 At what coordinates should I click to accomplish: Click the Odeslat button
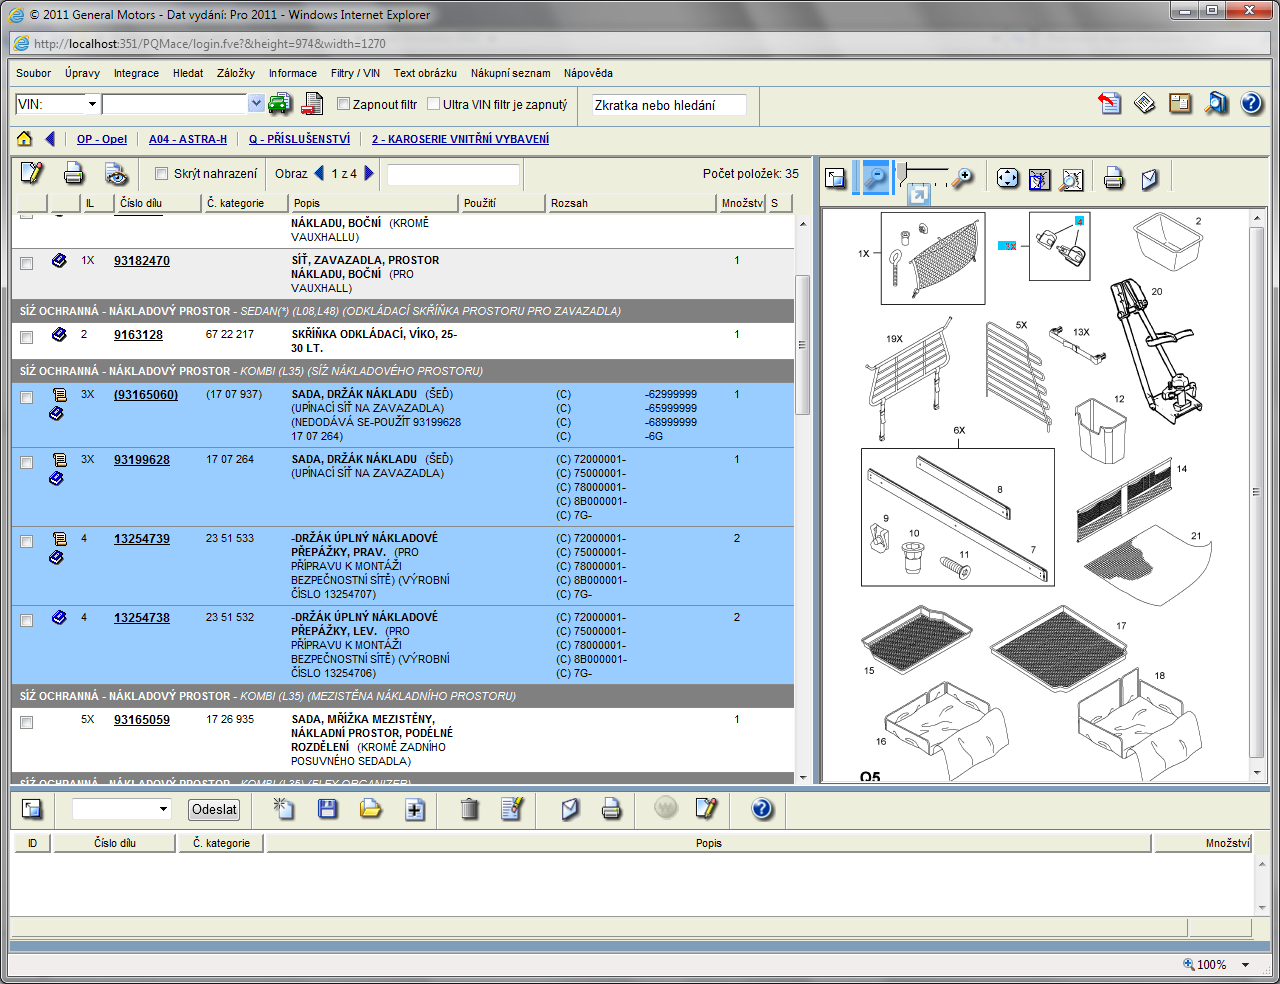214,810
